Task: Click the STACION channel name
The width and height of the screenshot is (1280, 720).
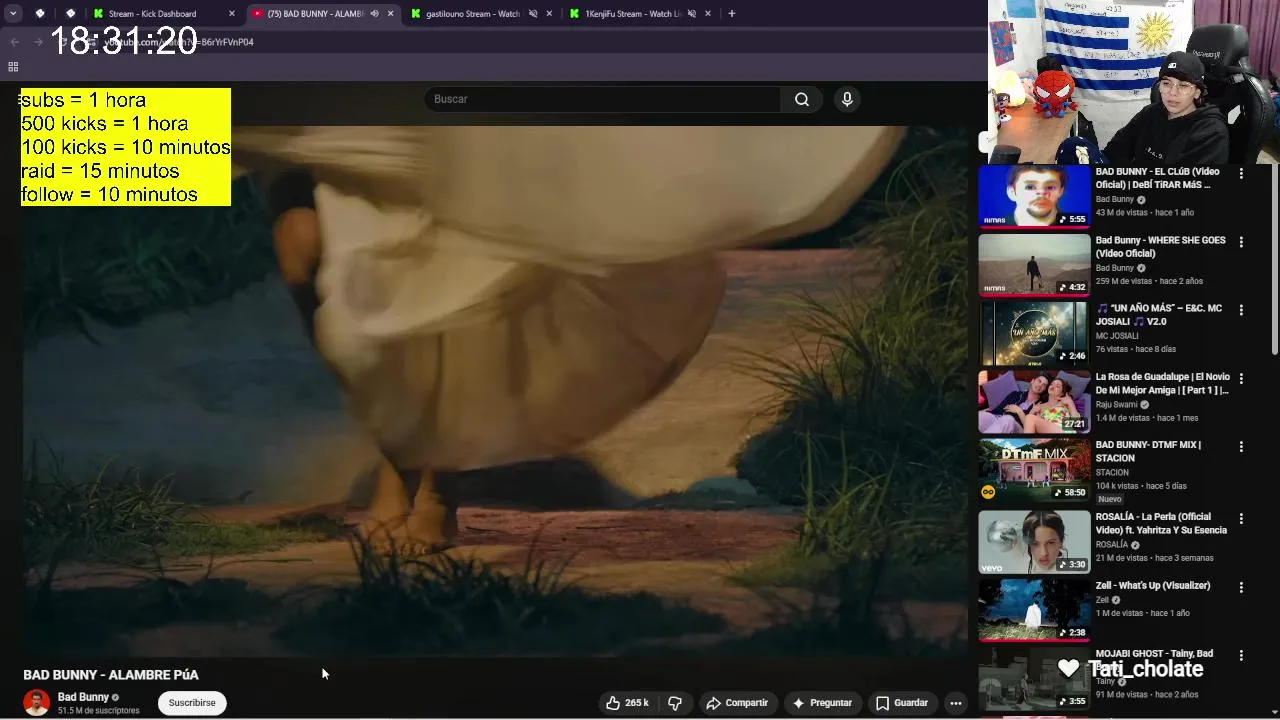Action: 1112,473
